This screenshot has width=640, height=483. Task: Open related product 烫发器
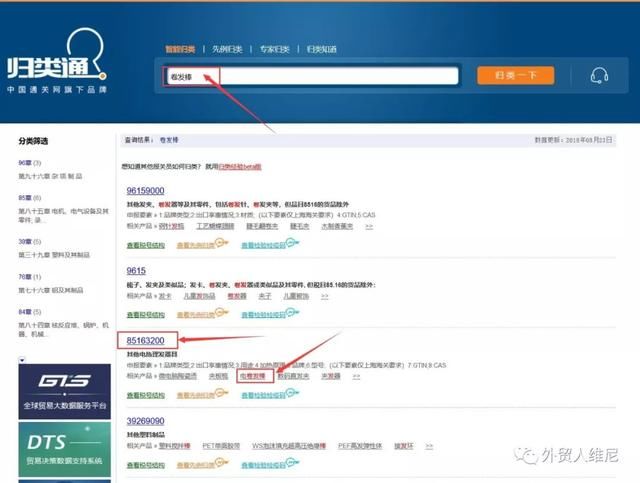tap(331, 376)
